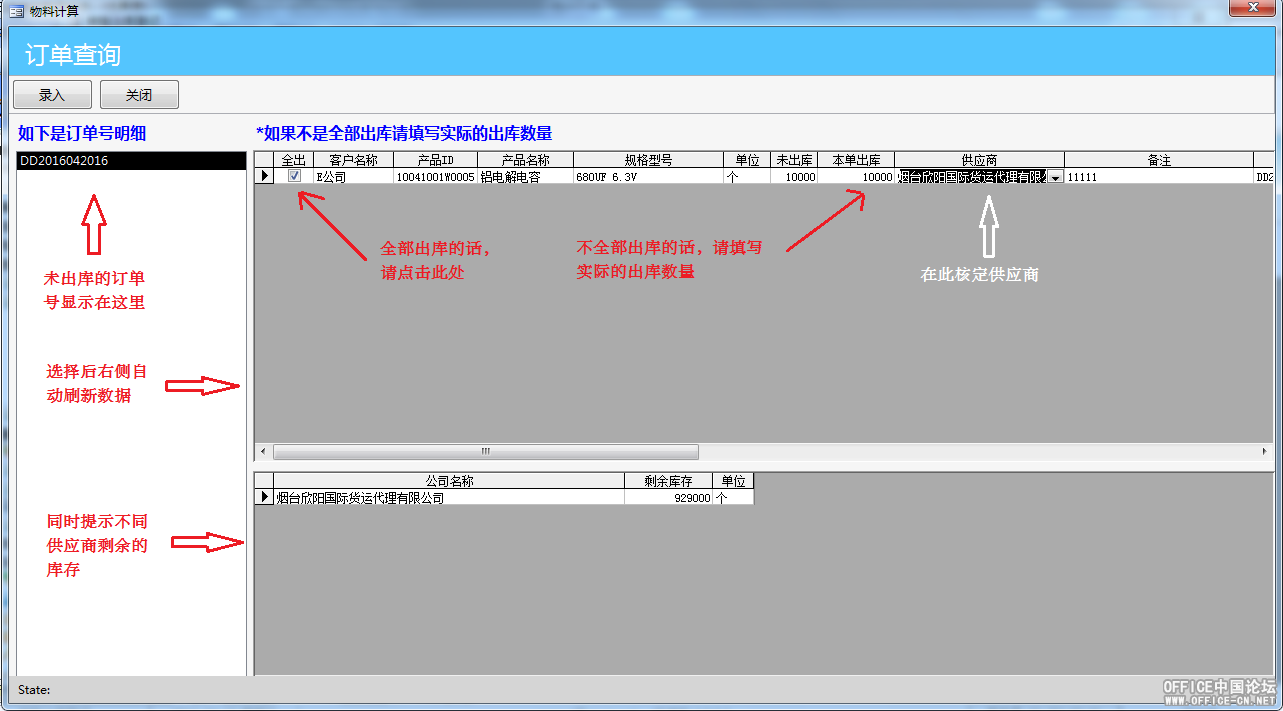Viewport: 1283px width, 711px height.
Task: Click the horizontal scrollbar thumb of order grid
Action: [x=486, y=452]
